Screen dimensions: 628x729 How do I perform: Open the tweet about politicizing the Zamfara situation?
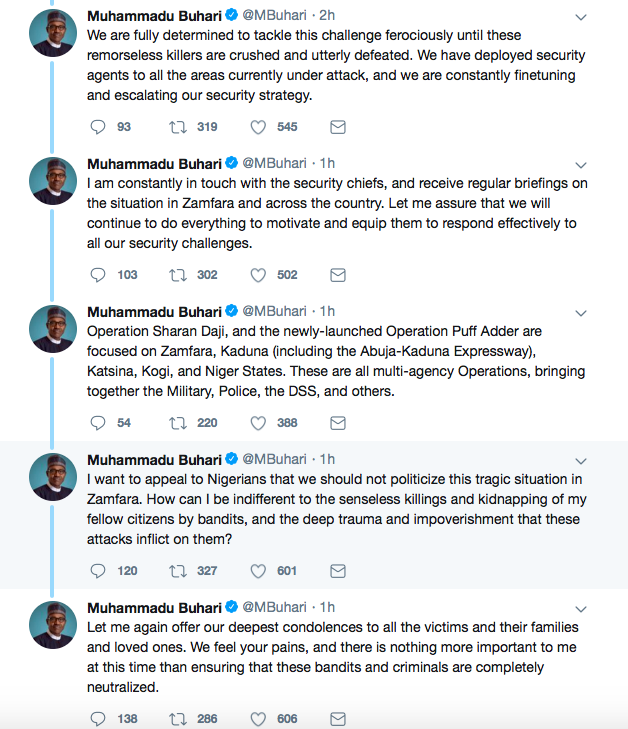coord(337,509)
